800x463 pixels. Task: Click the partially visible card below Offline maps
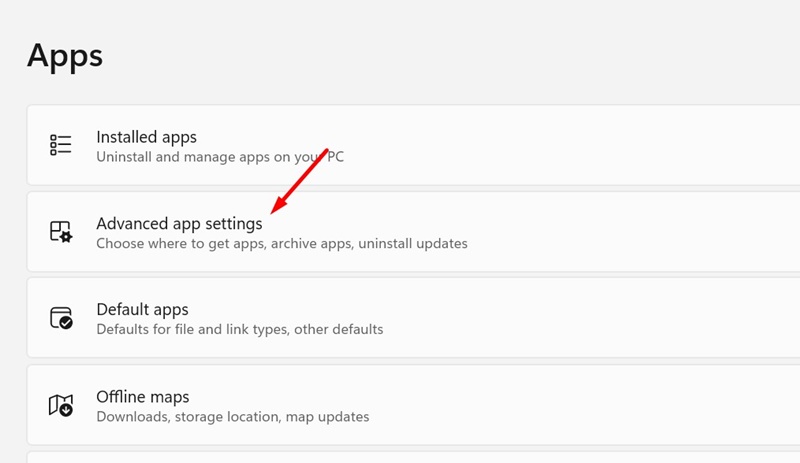click(400, 457)
